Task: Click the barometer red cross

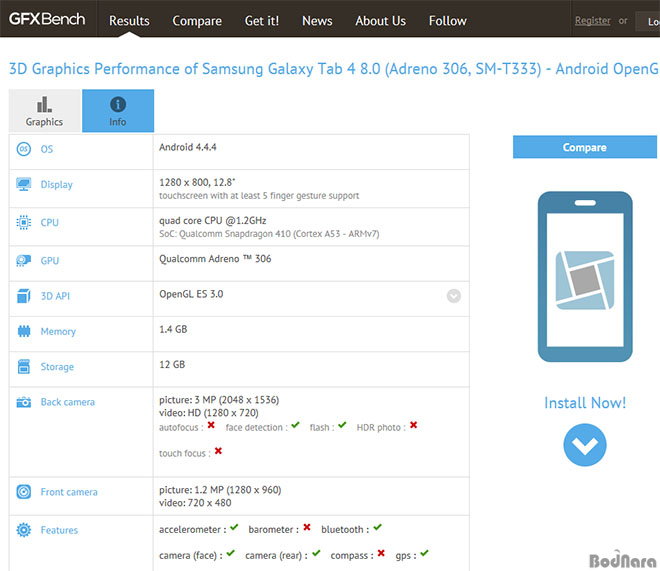Action: [307, 527]
